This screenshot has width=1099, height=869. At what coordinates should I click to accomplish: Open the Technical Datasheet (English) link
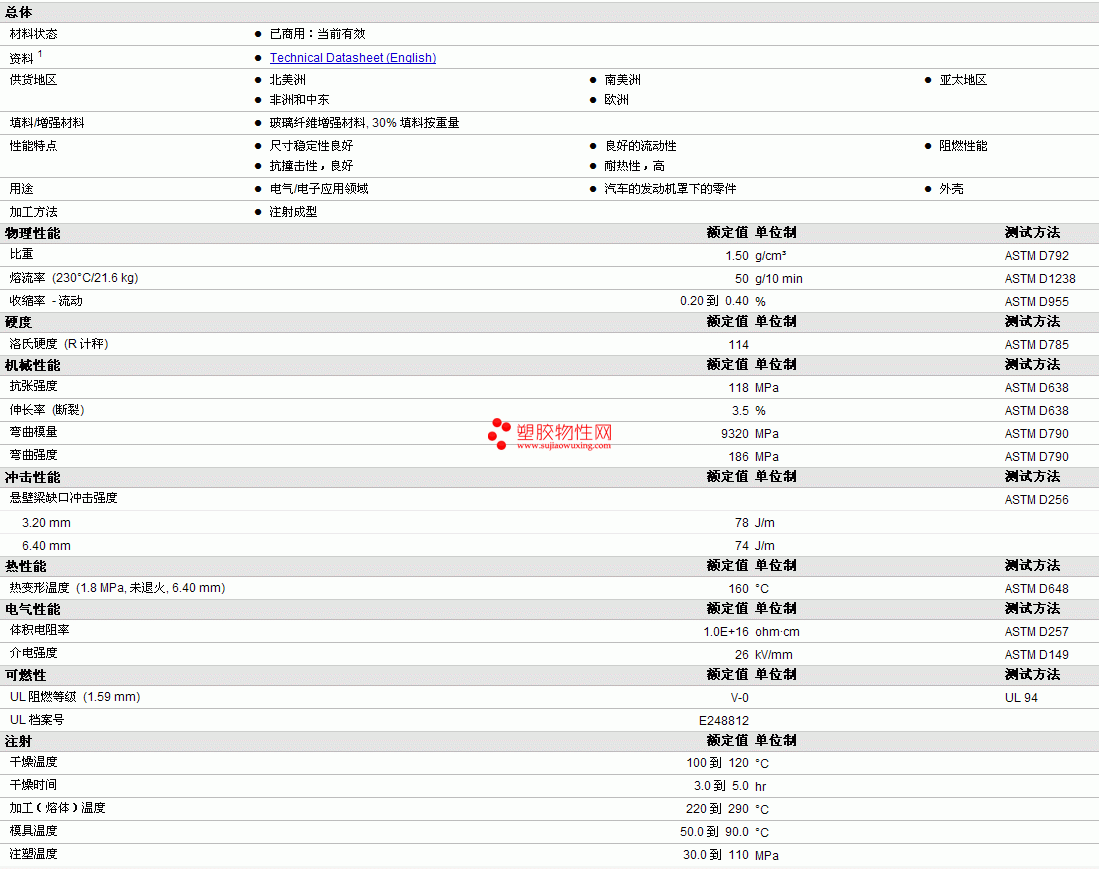[x=353, y=57]
